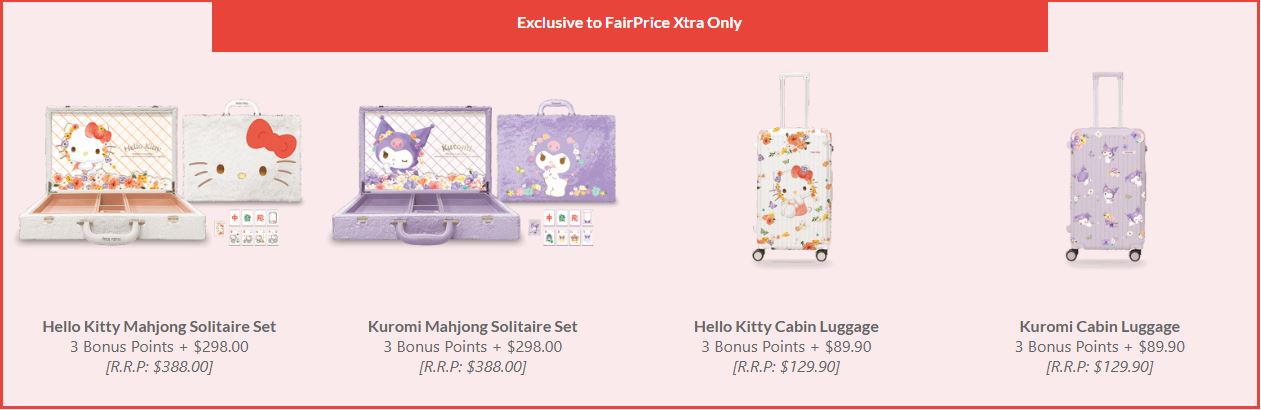This screenshot has width=1261, height=410.
Task: Click R.R.P. $388.00 under Hello Kitty mahjong
Action: (159, 367)
